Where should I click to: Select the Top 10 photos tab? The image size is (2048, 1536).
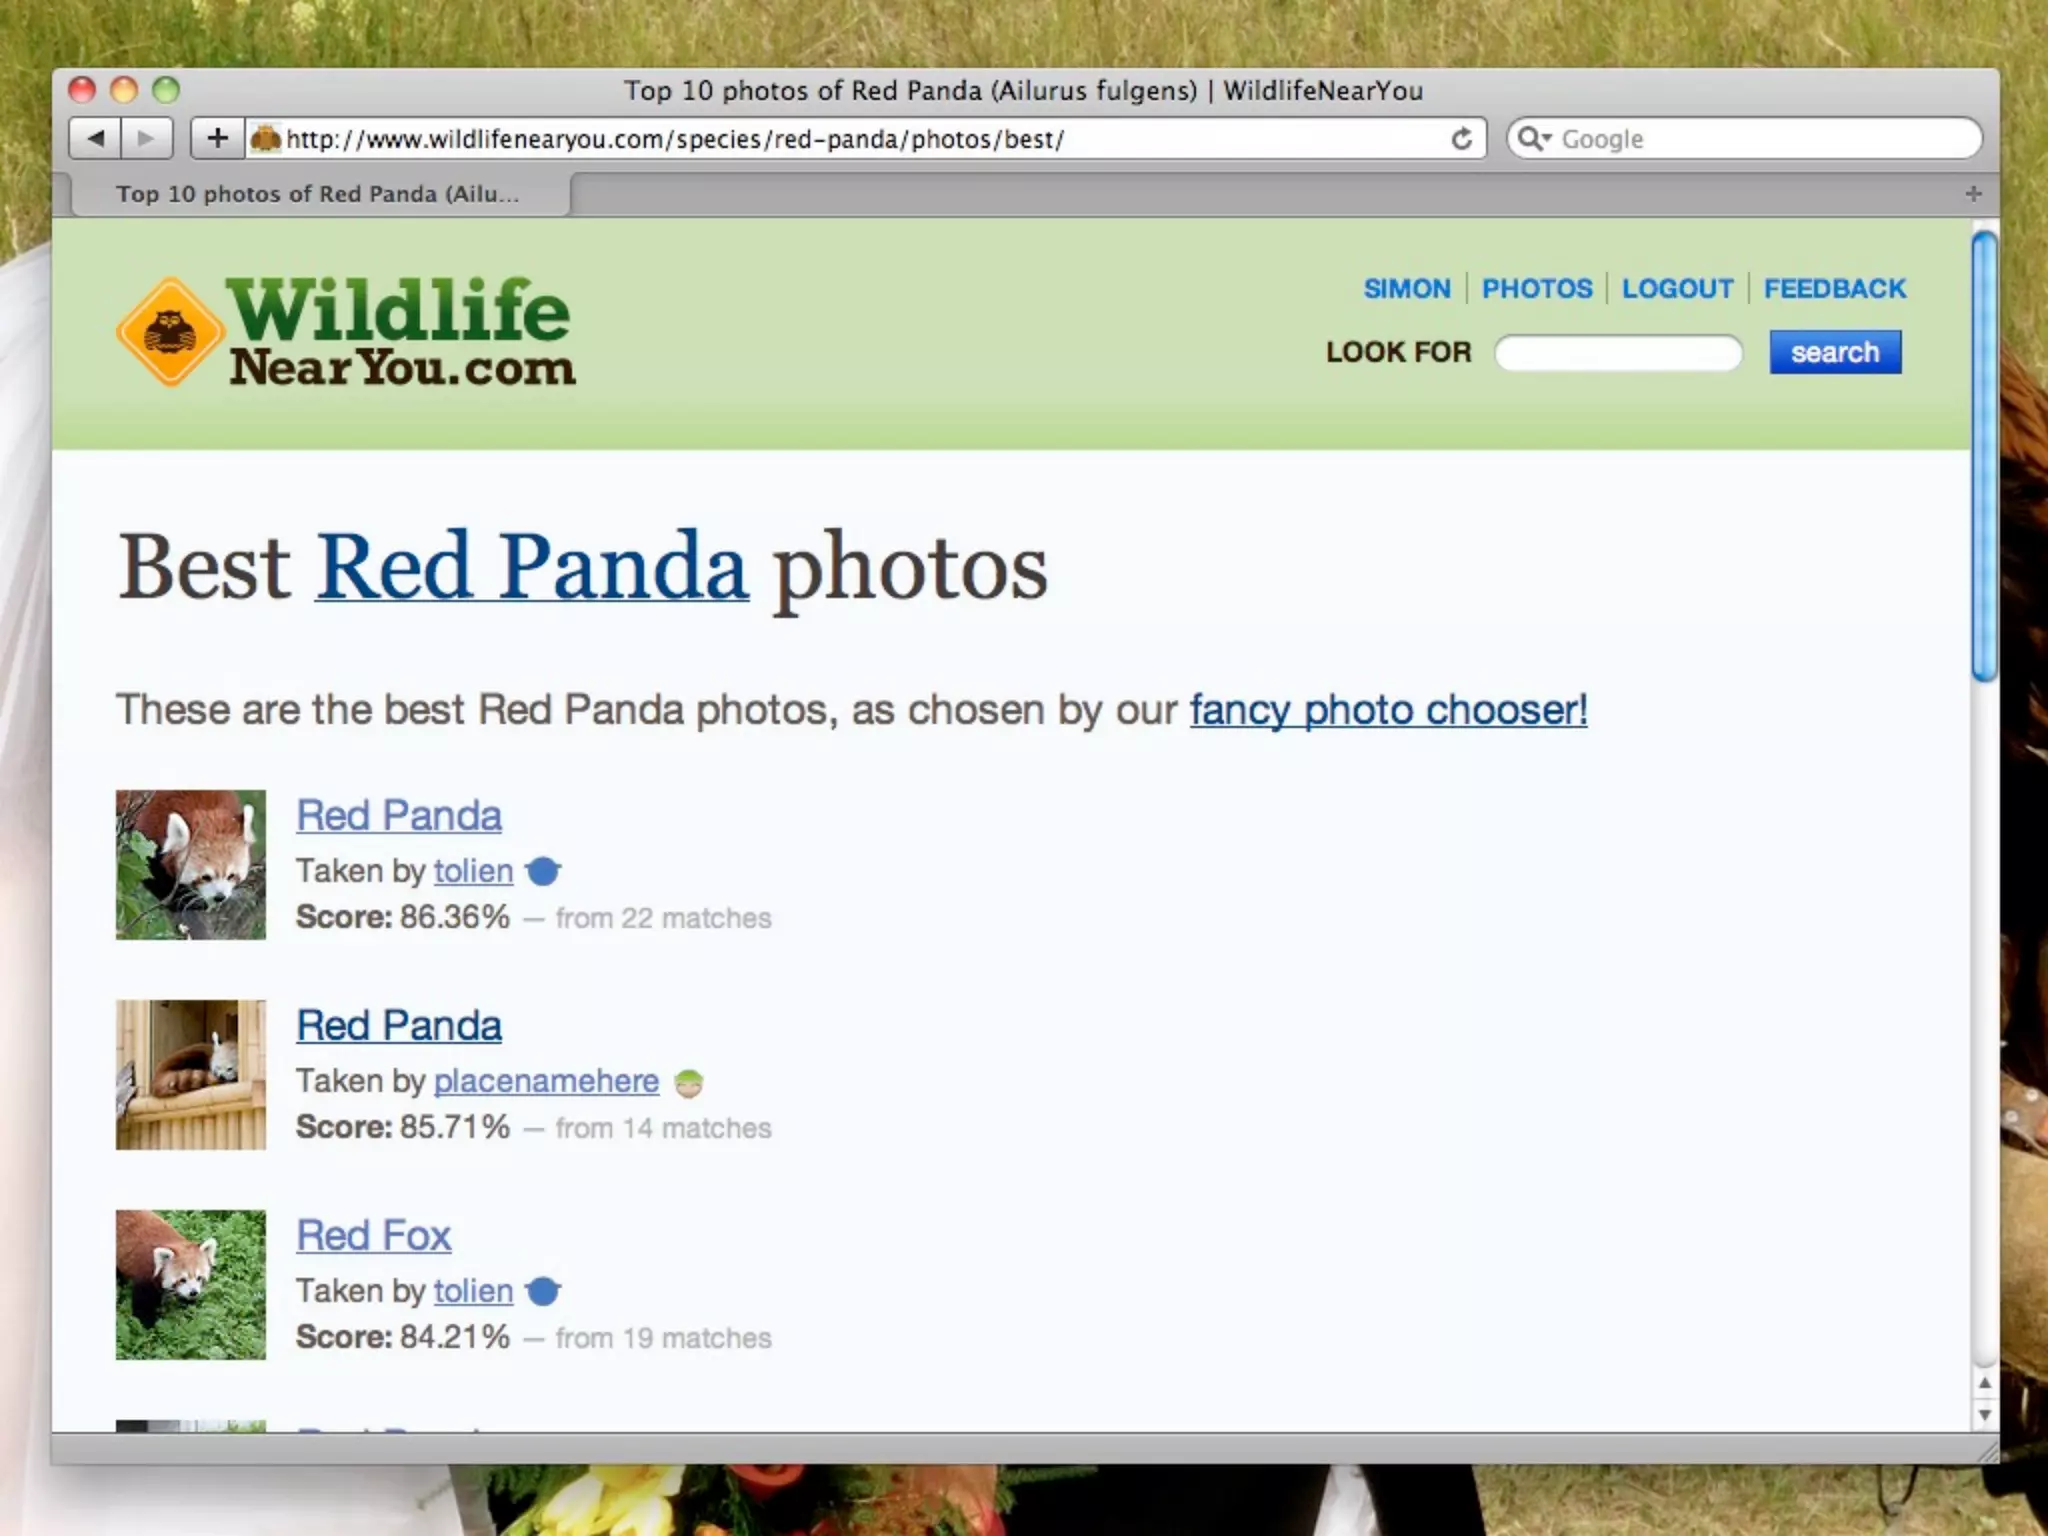318,194
